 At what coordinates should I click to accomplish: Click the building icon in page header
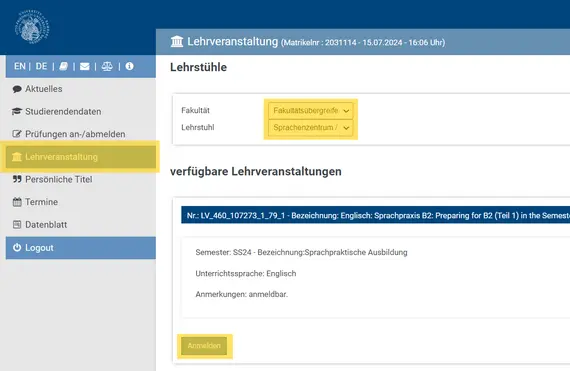click(177, 42)
